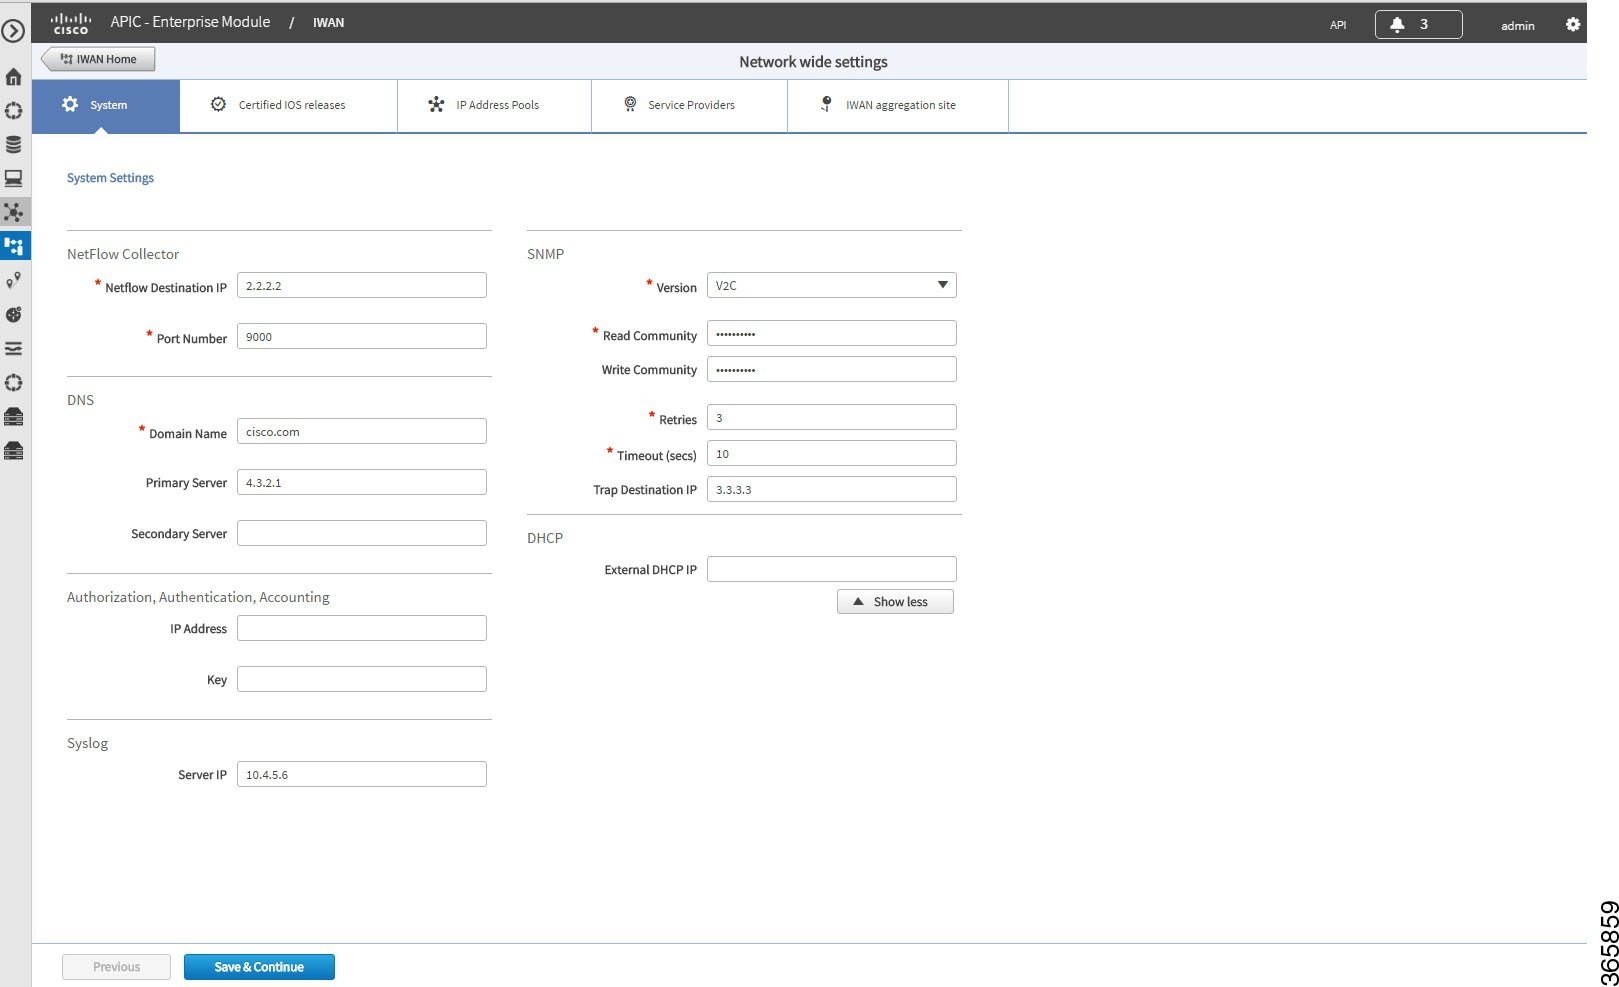Go back with IWAN Home button
This screenshot has height=987, width=1619.
(99, 59)
